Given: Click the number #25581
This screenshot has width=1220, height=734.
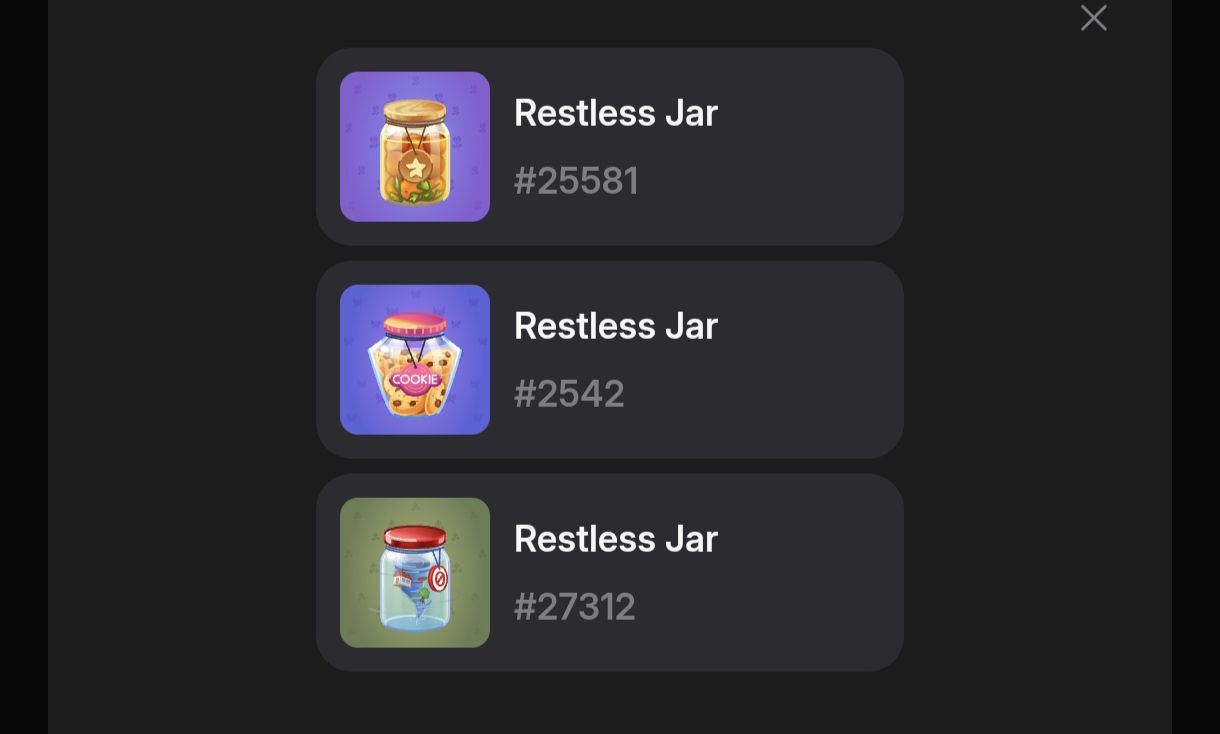Looking at the screenshot, I should [576, 181].
